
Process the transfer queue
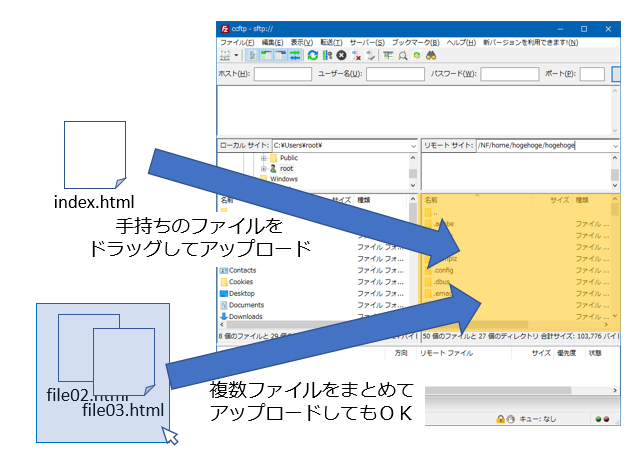[327, 56]
